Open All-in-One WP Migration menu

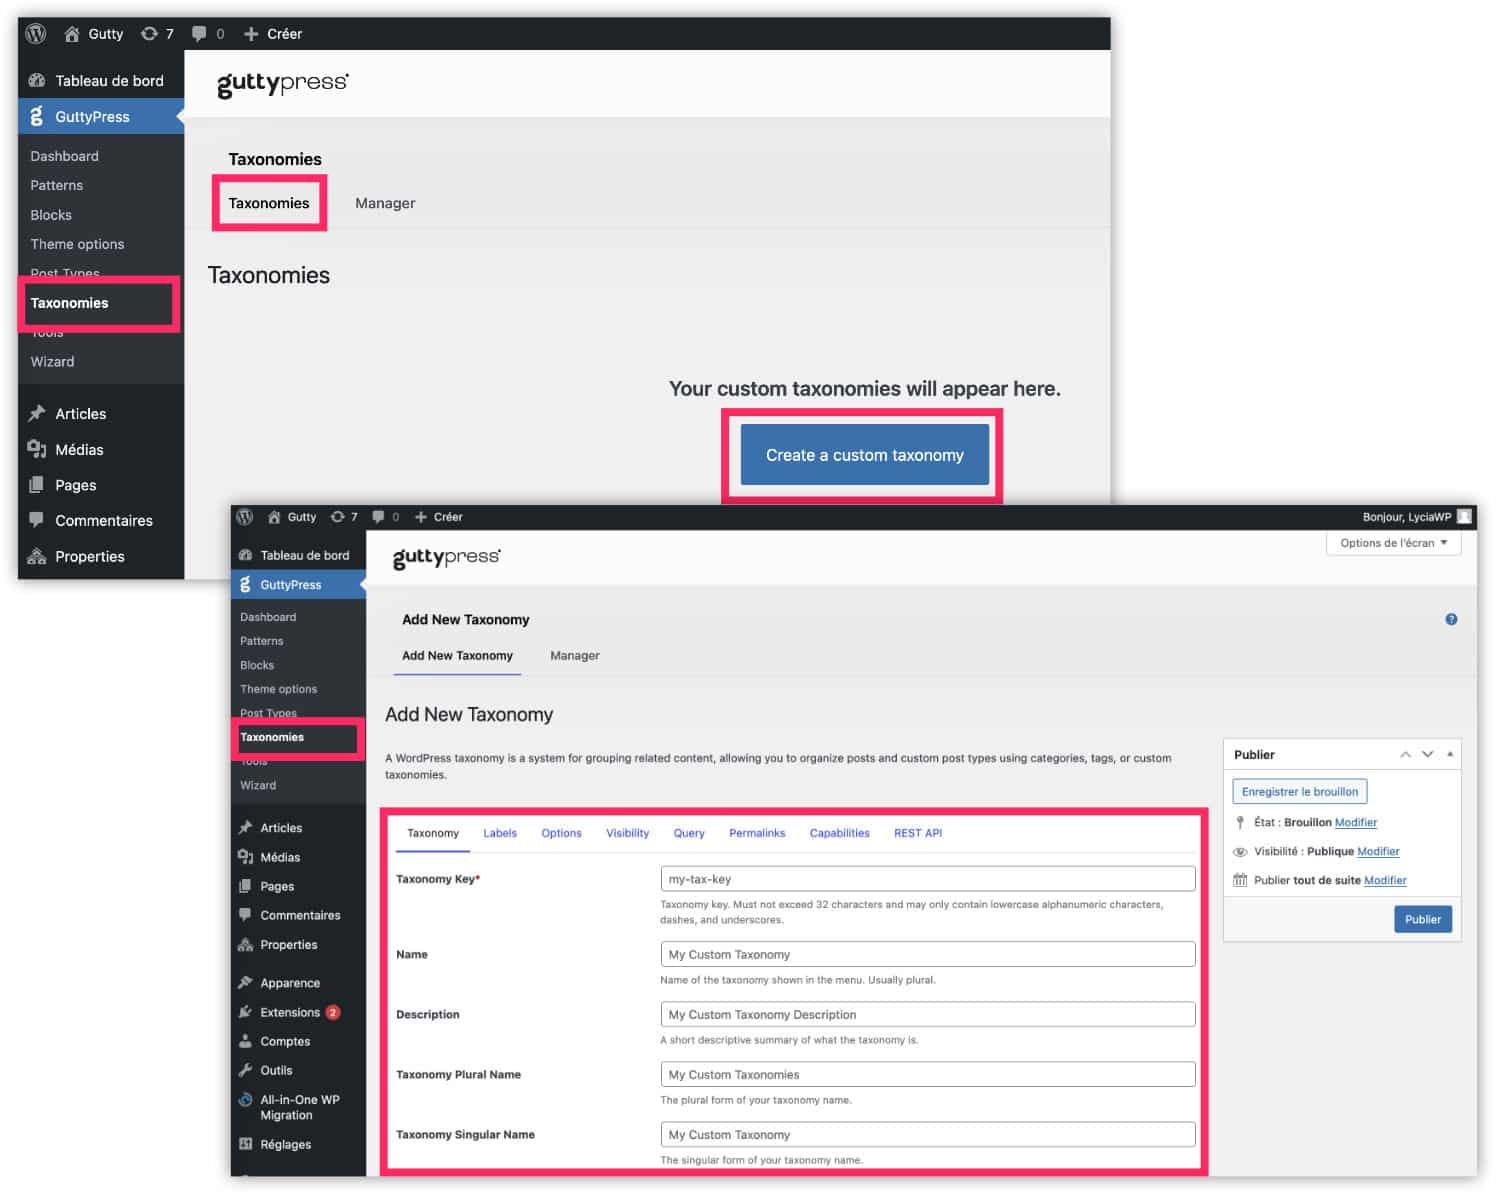pyautogui.click(x=298, y=1108)
